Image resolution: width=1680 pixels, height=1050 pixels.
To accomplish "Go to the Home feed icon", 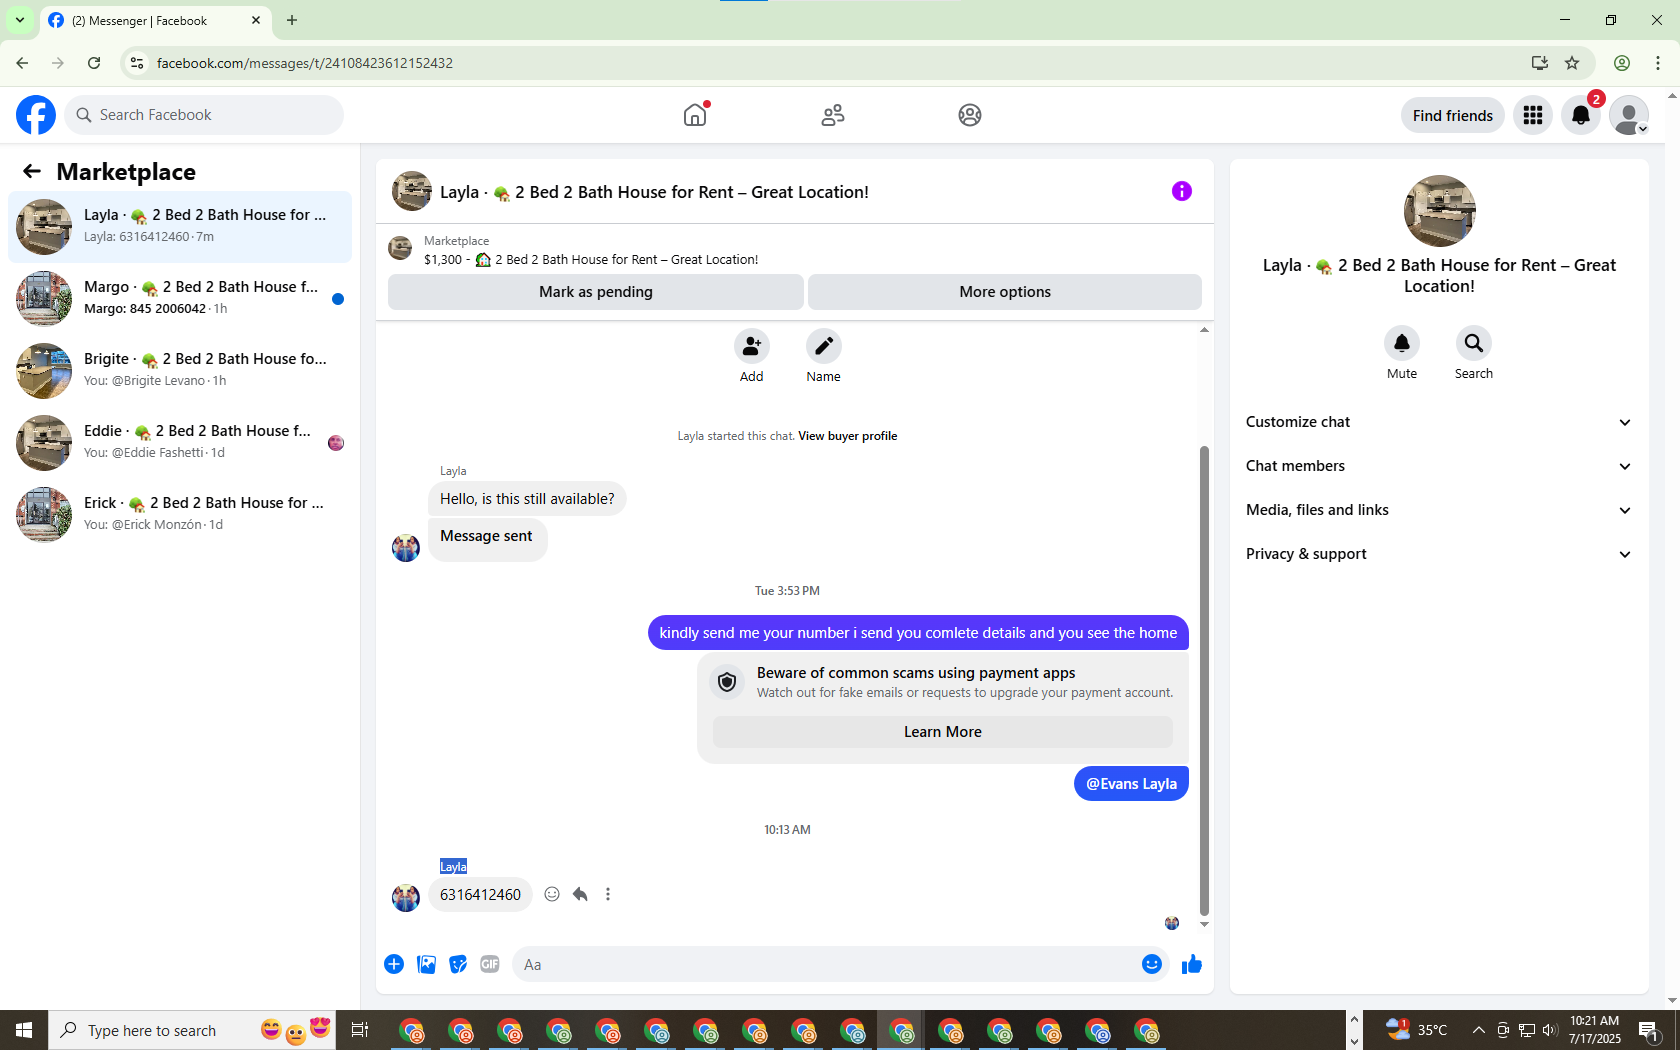I will click(x=695, y=115).
